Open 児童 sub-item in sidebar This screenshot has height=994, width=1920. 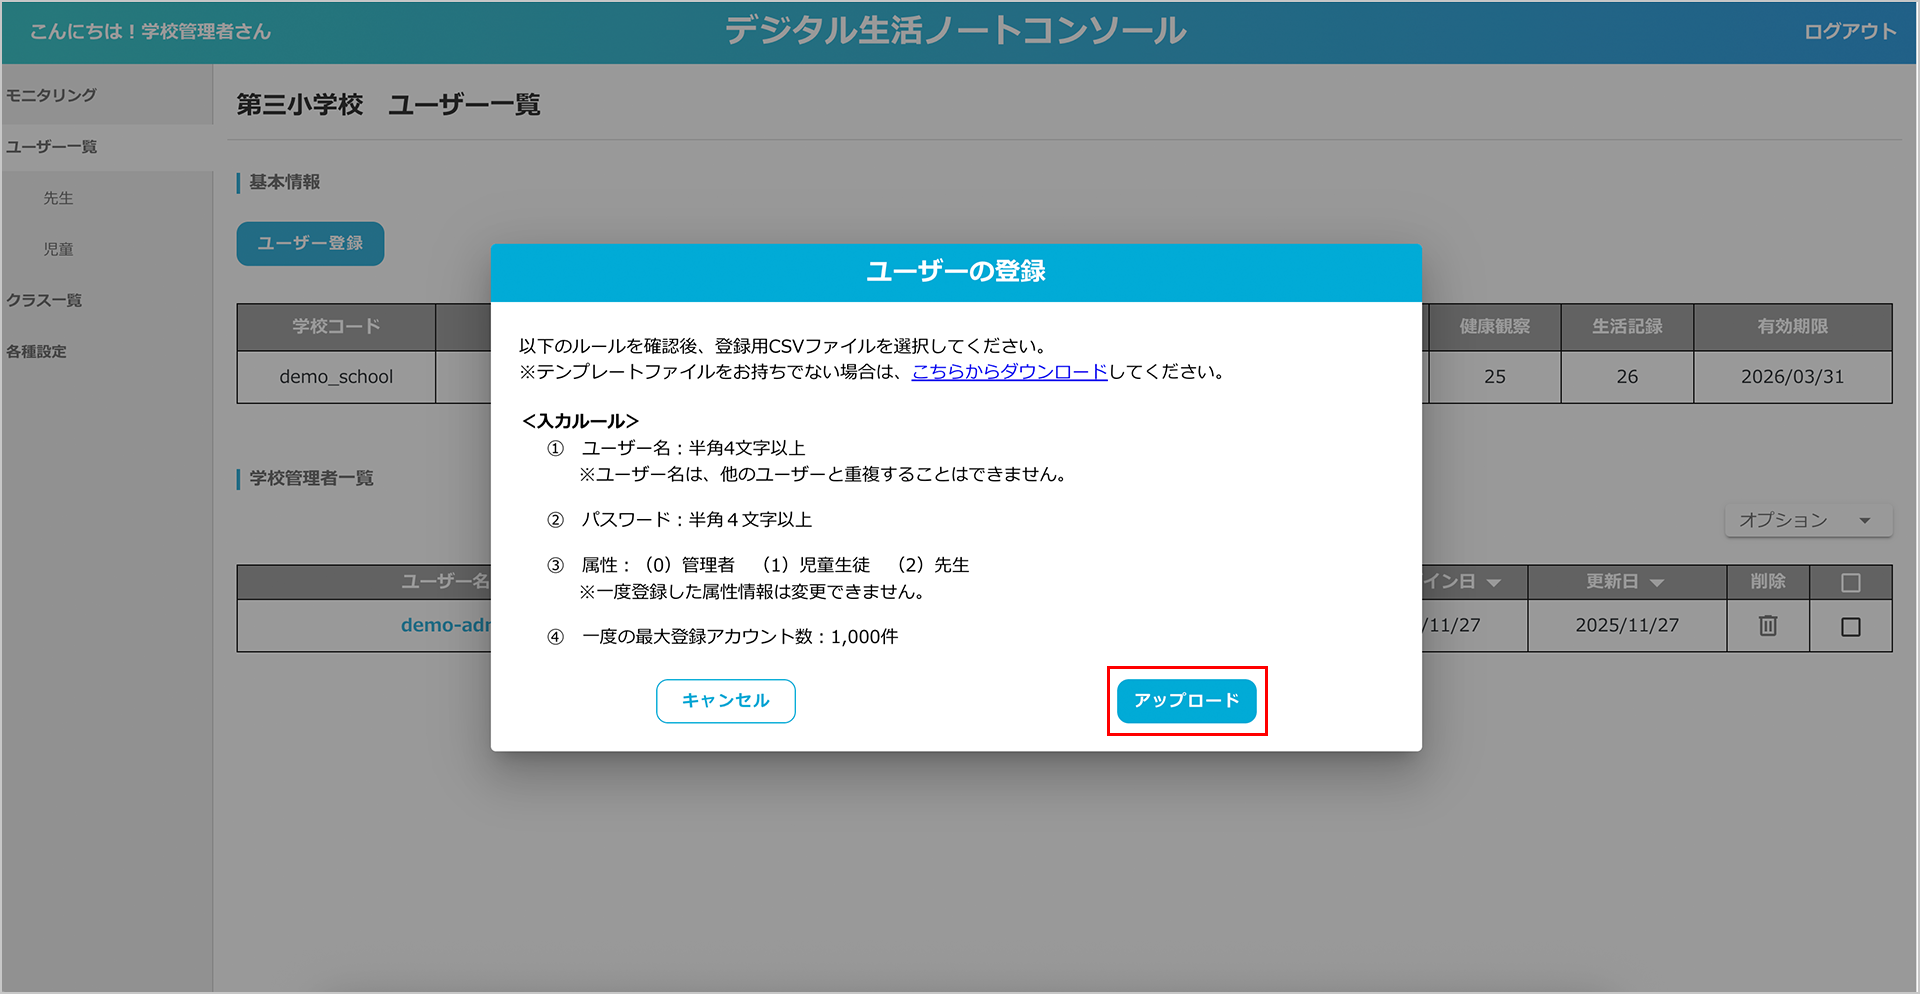(58, 249)
